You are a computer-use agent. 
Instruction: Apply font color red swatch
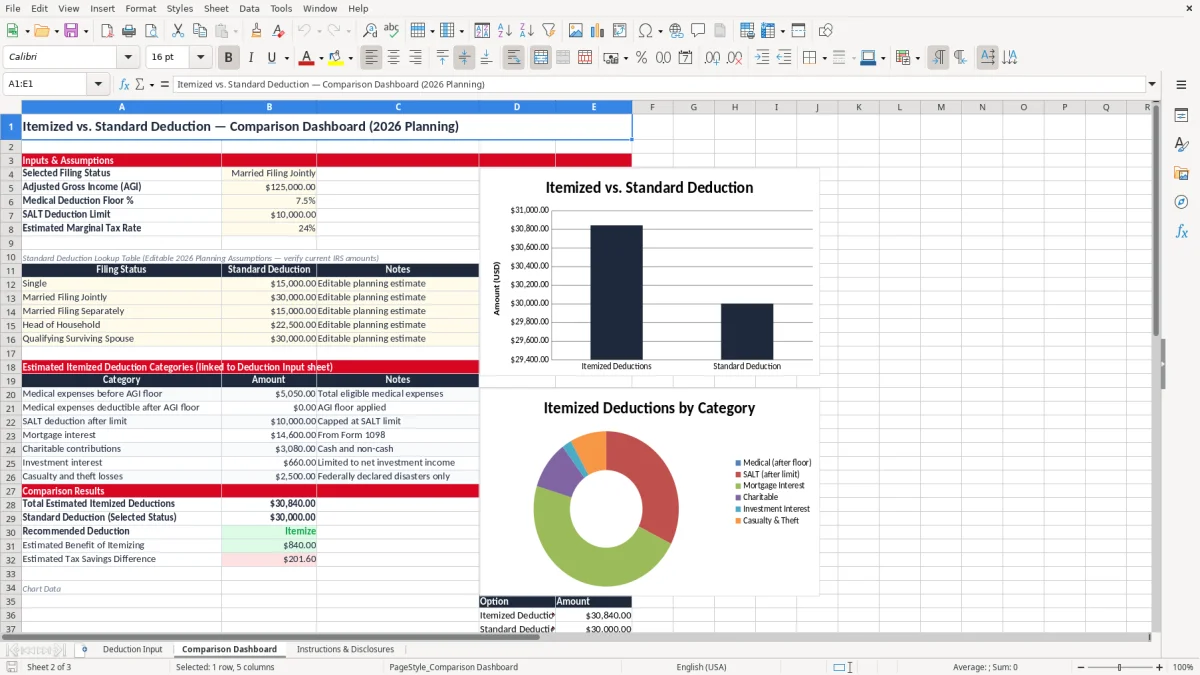pyautogui.click(x=306, y=58)
